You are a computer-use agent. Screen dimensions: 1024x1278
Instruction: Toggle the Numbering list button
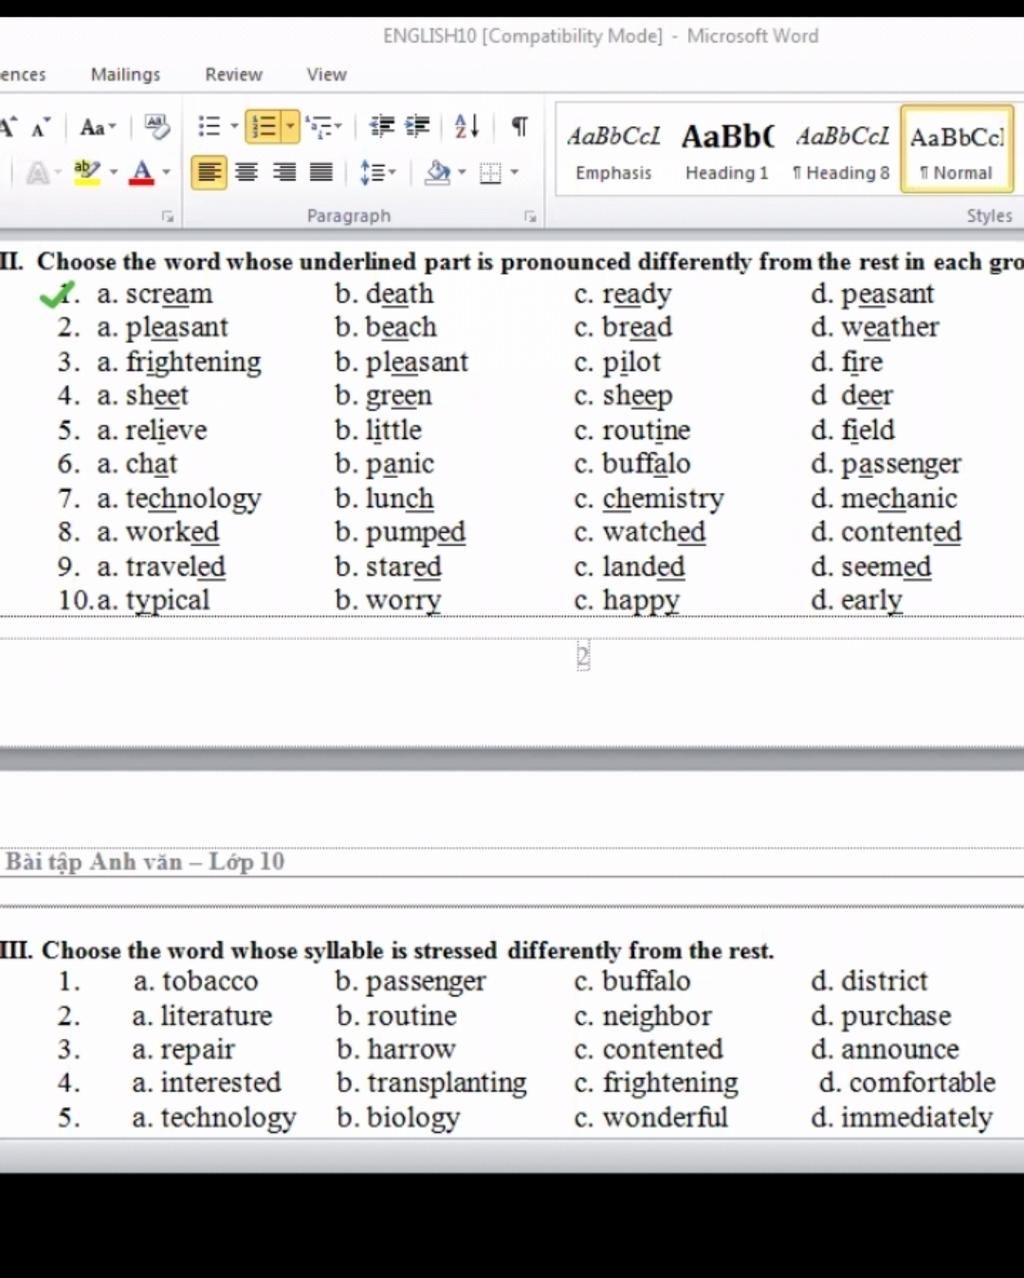pyautogui.click(x=264, y=127)
